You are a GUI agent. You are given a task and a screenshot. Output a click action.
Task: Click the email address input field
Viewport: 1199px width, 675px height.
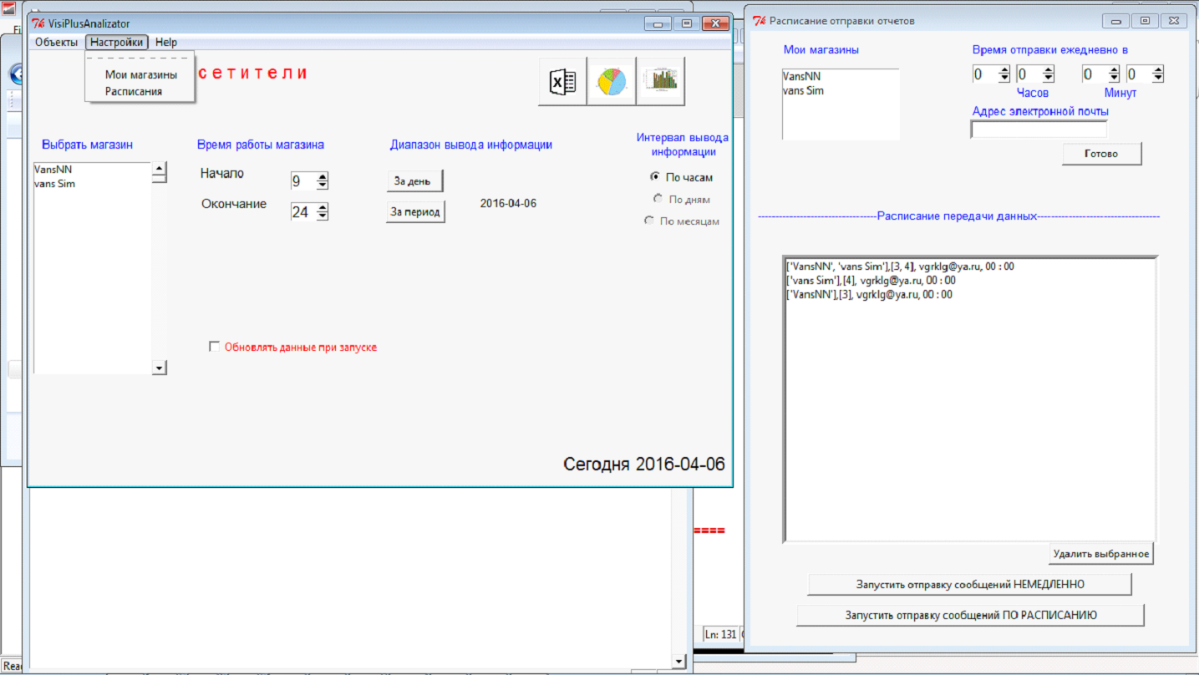click(1038, 129)
